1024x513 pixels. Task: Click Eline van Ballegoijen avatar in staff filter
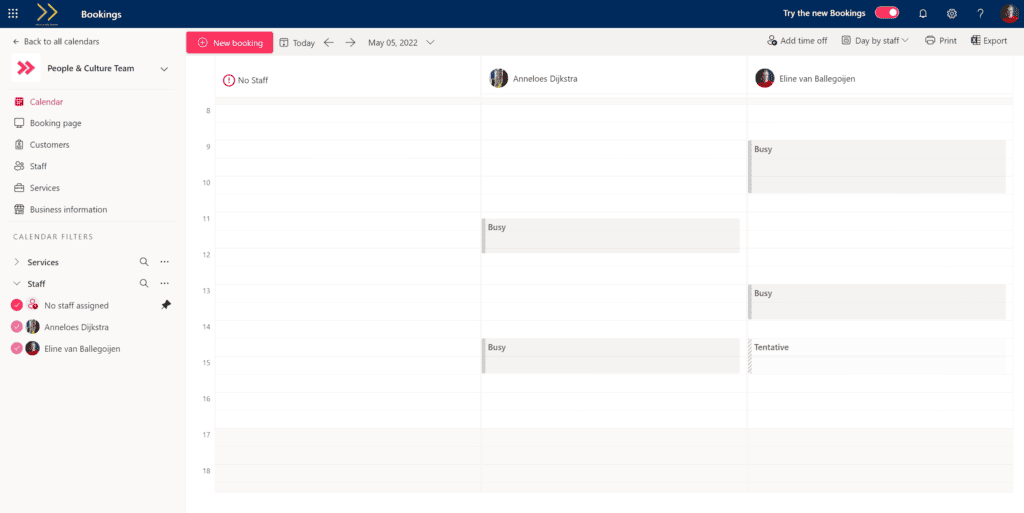click(x=33, y=349)
